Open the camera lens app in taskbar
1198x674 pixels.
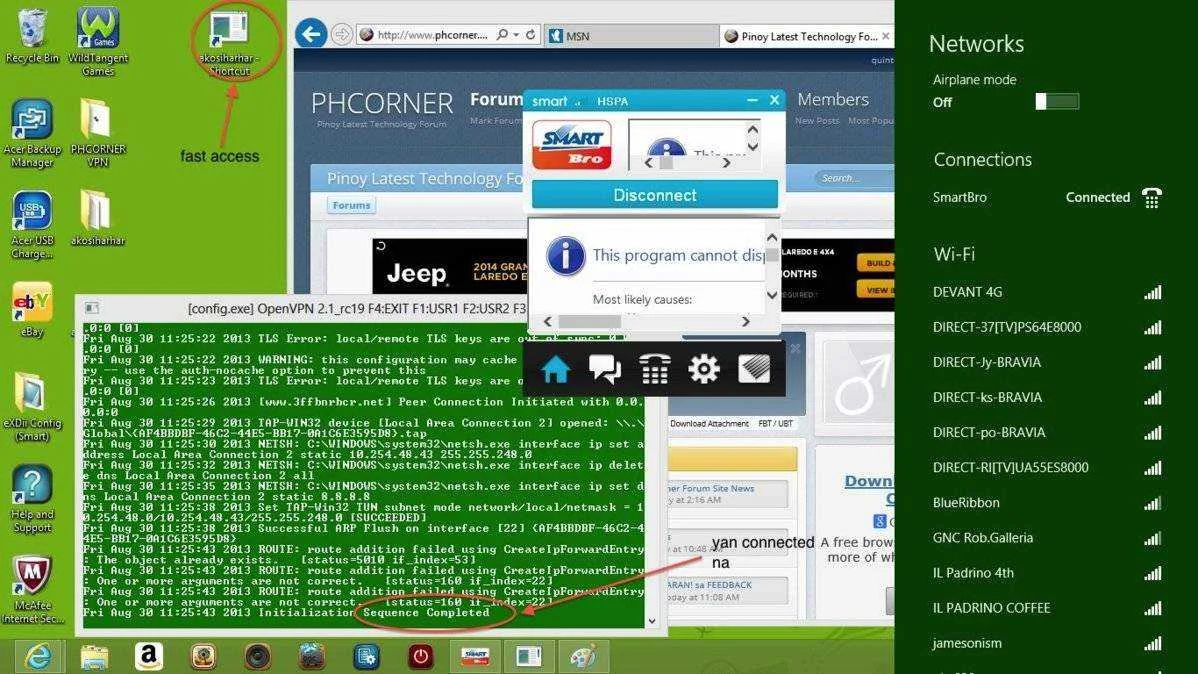coord(257,656)
